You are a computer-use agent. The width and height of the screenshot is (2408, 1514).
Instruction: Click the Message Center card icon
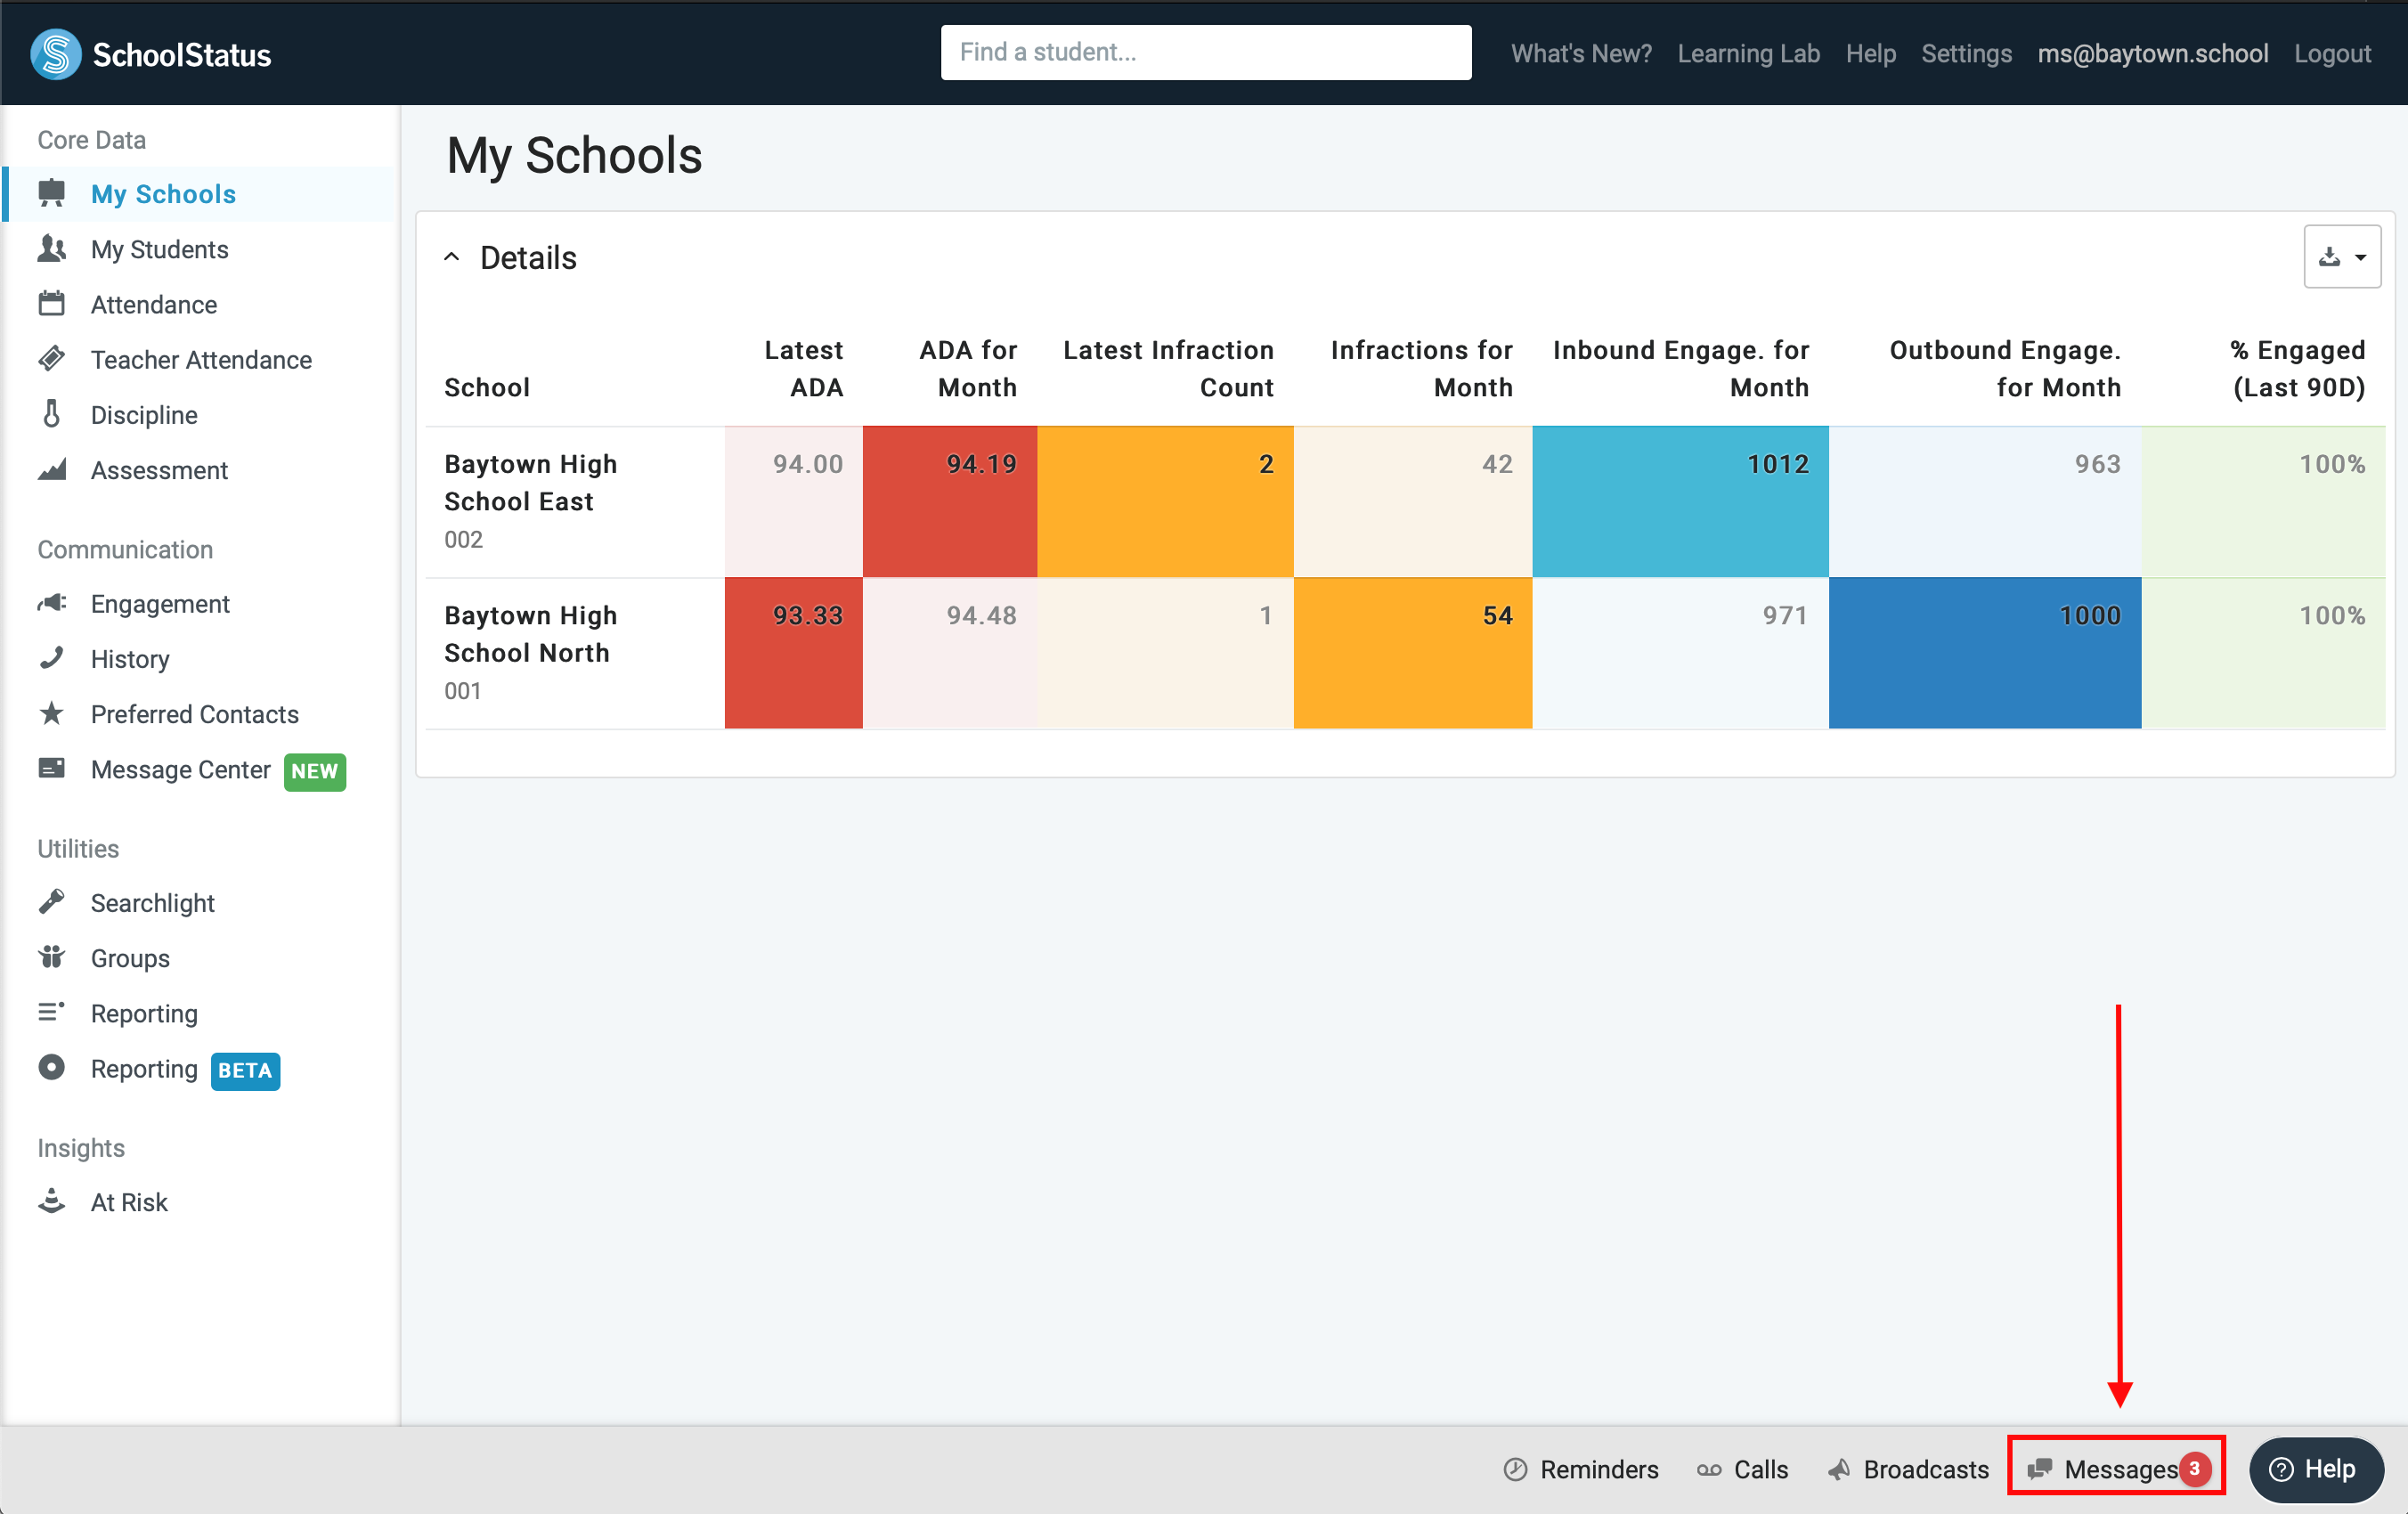(x=52, y=768)
